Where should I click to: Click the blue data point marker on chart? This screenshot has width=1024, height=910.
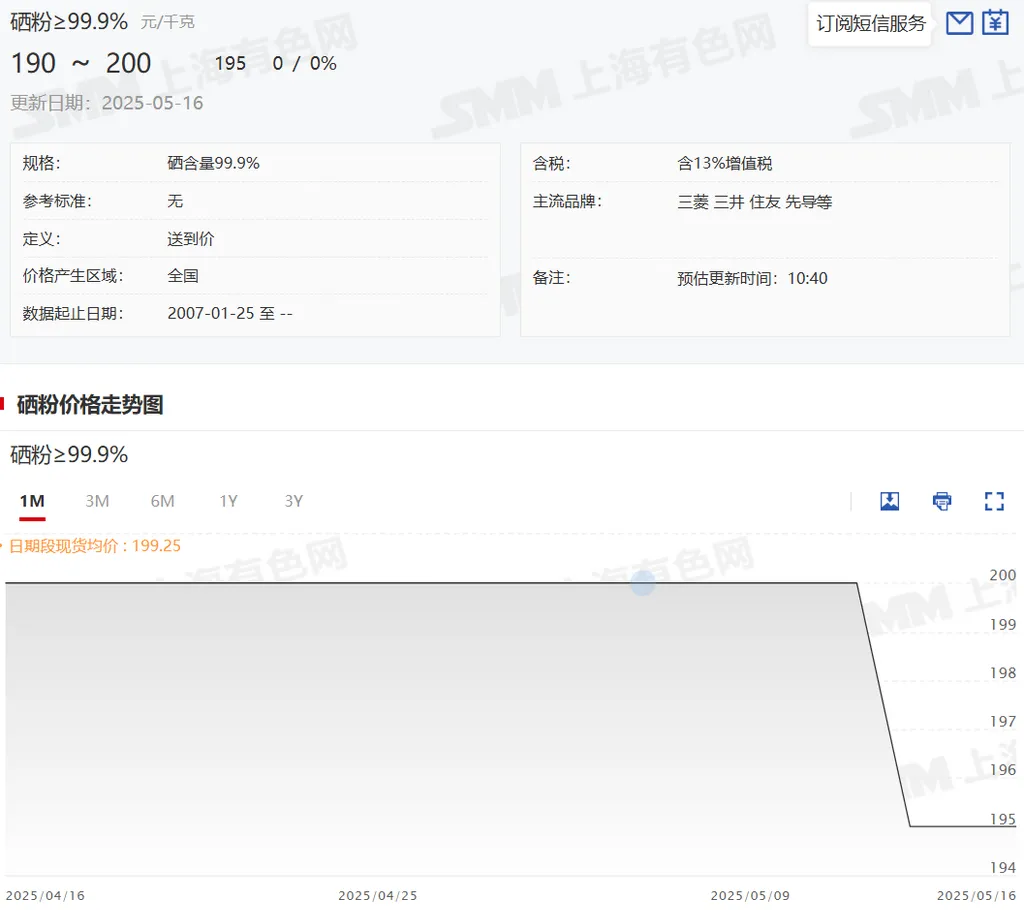coord(642,583)
